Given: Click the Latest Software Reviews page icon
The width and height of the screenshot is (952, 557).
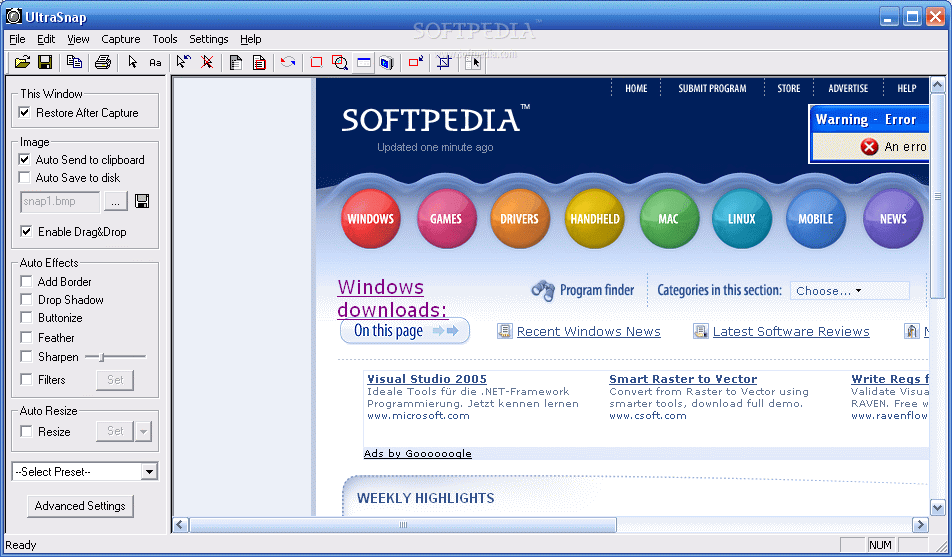Looking at the screenshot, I should (701, 331).
